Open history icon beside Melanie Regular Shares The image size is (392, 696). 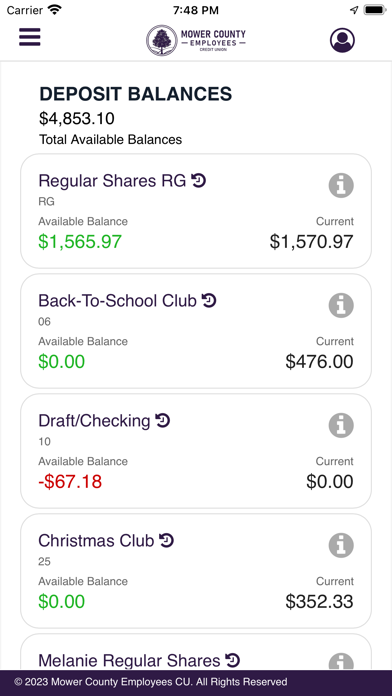point(233,660)
